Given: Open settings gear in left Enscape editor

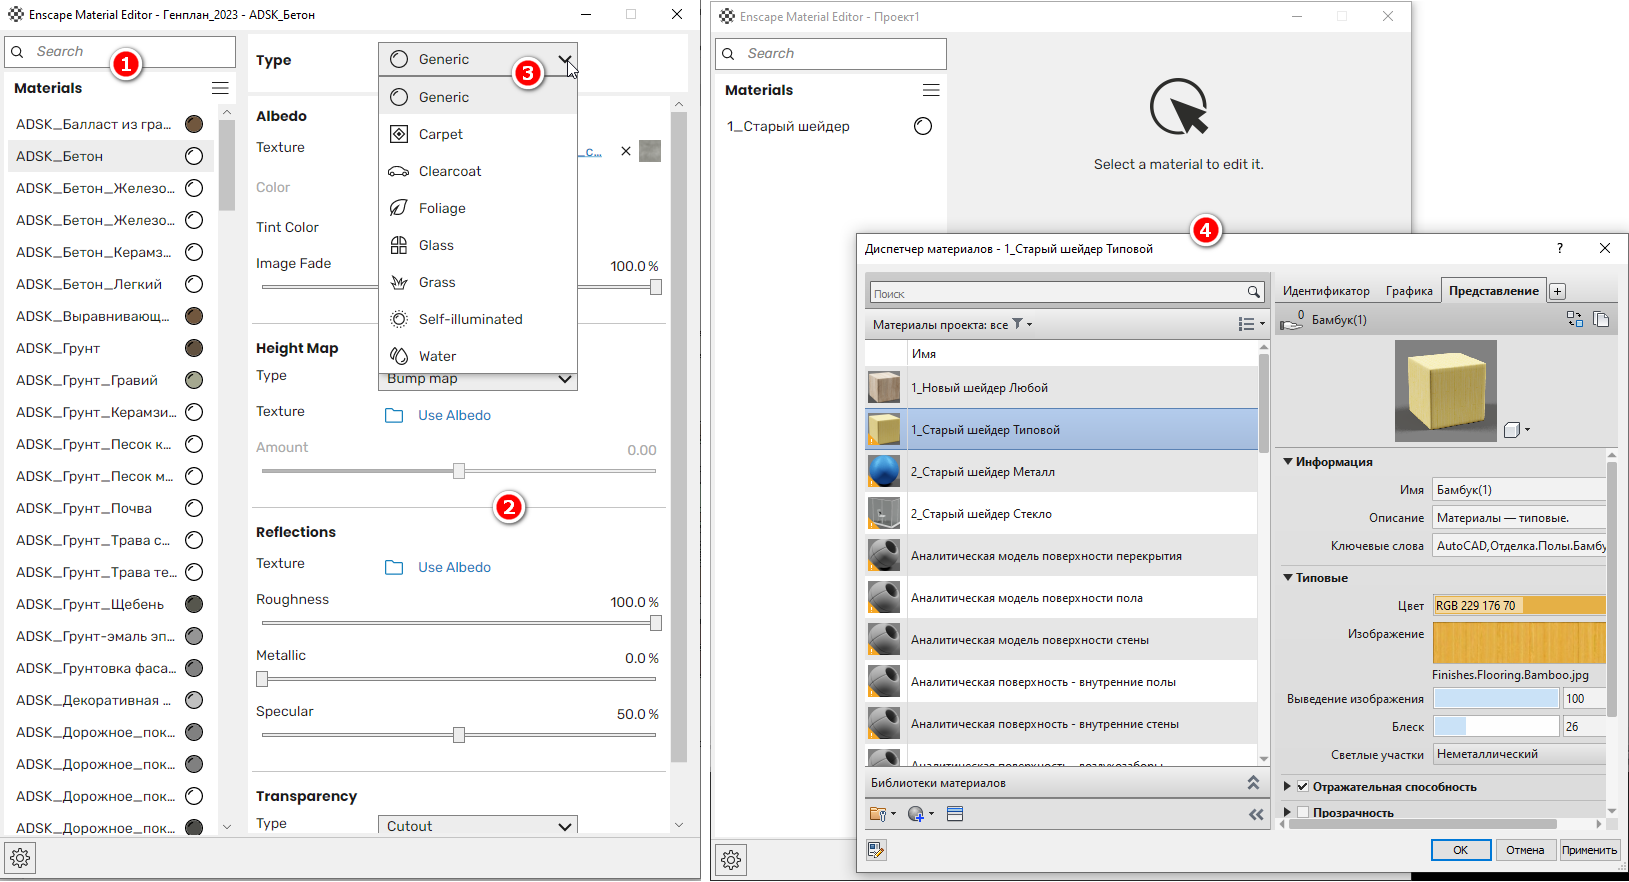Looking at the screenshot, I should click(20, 858).
